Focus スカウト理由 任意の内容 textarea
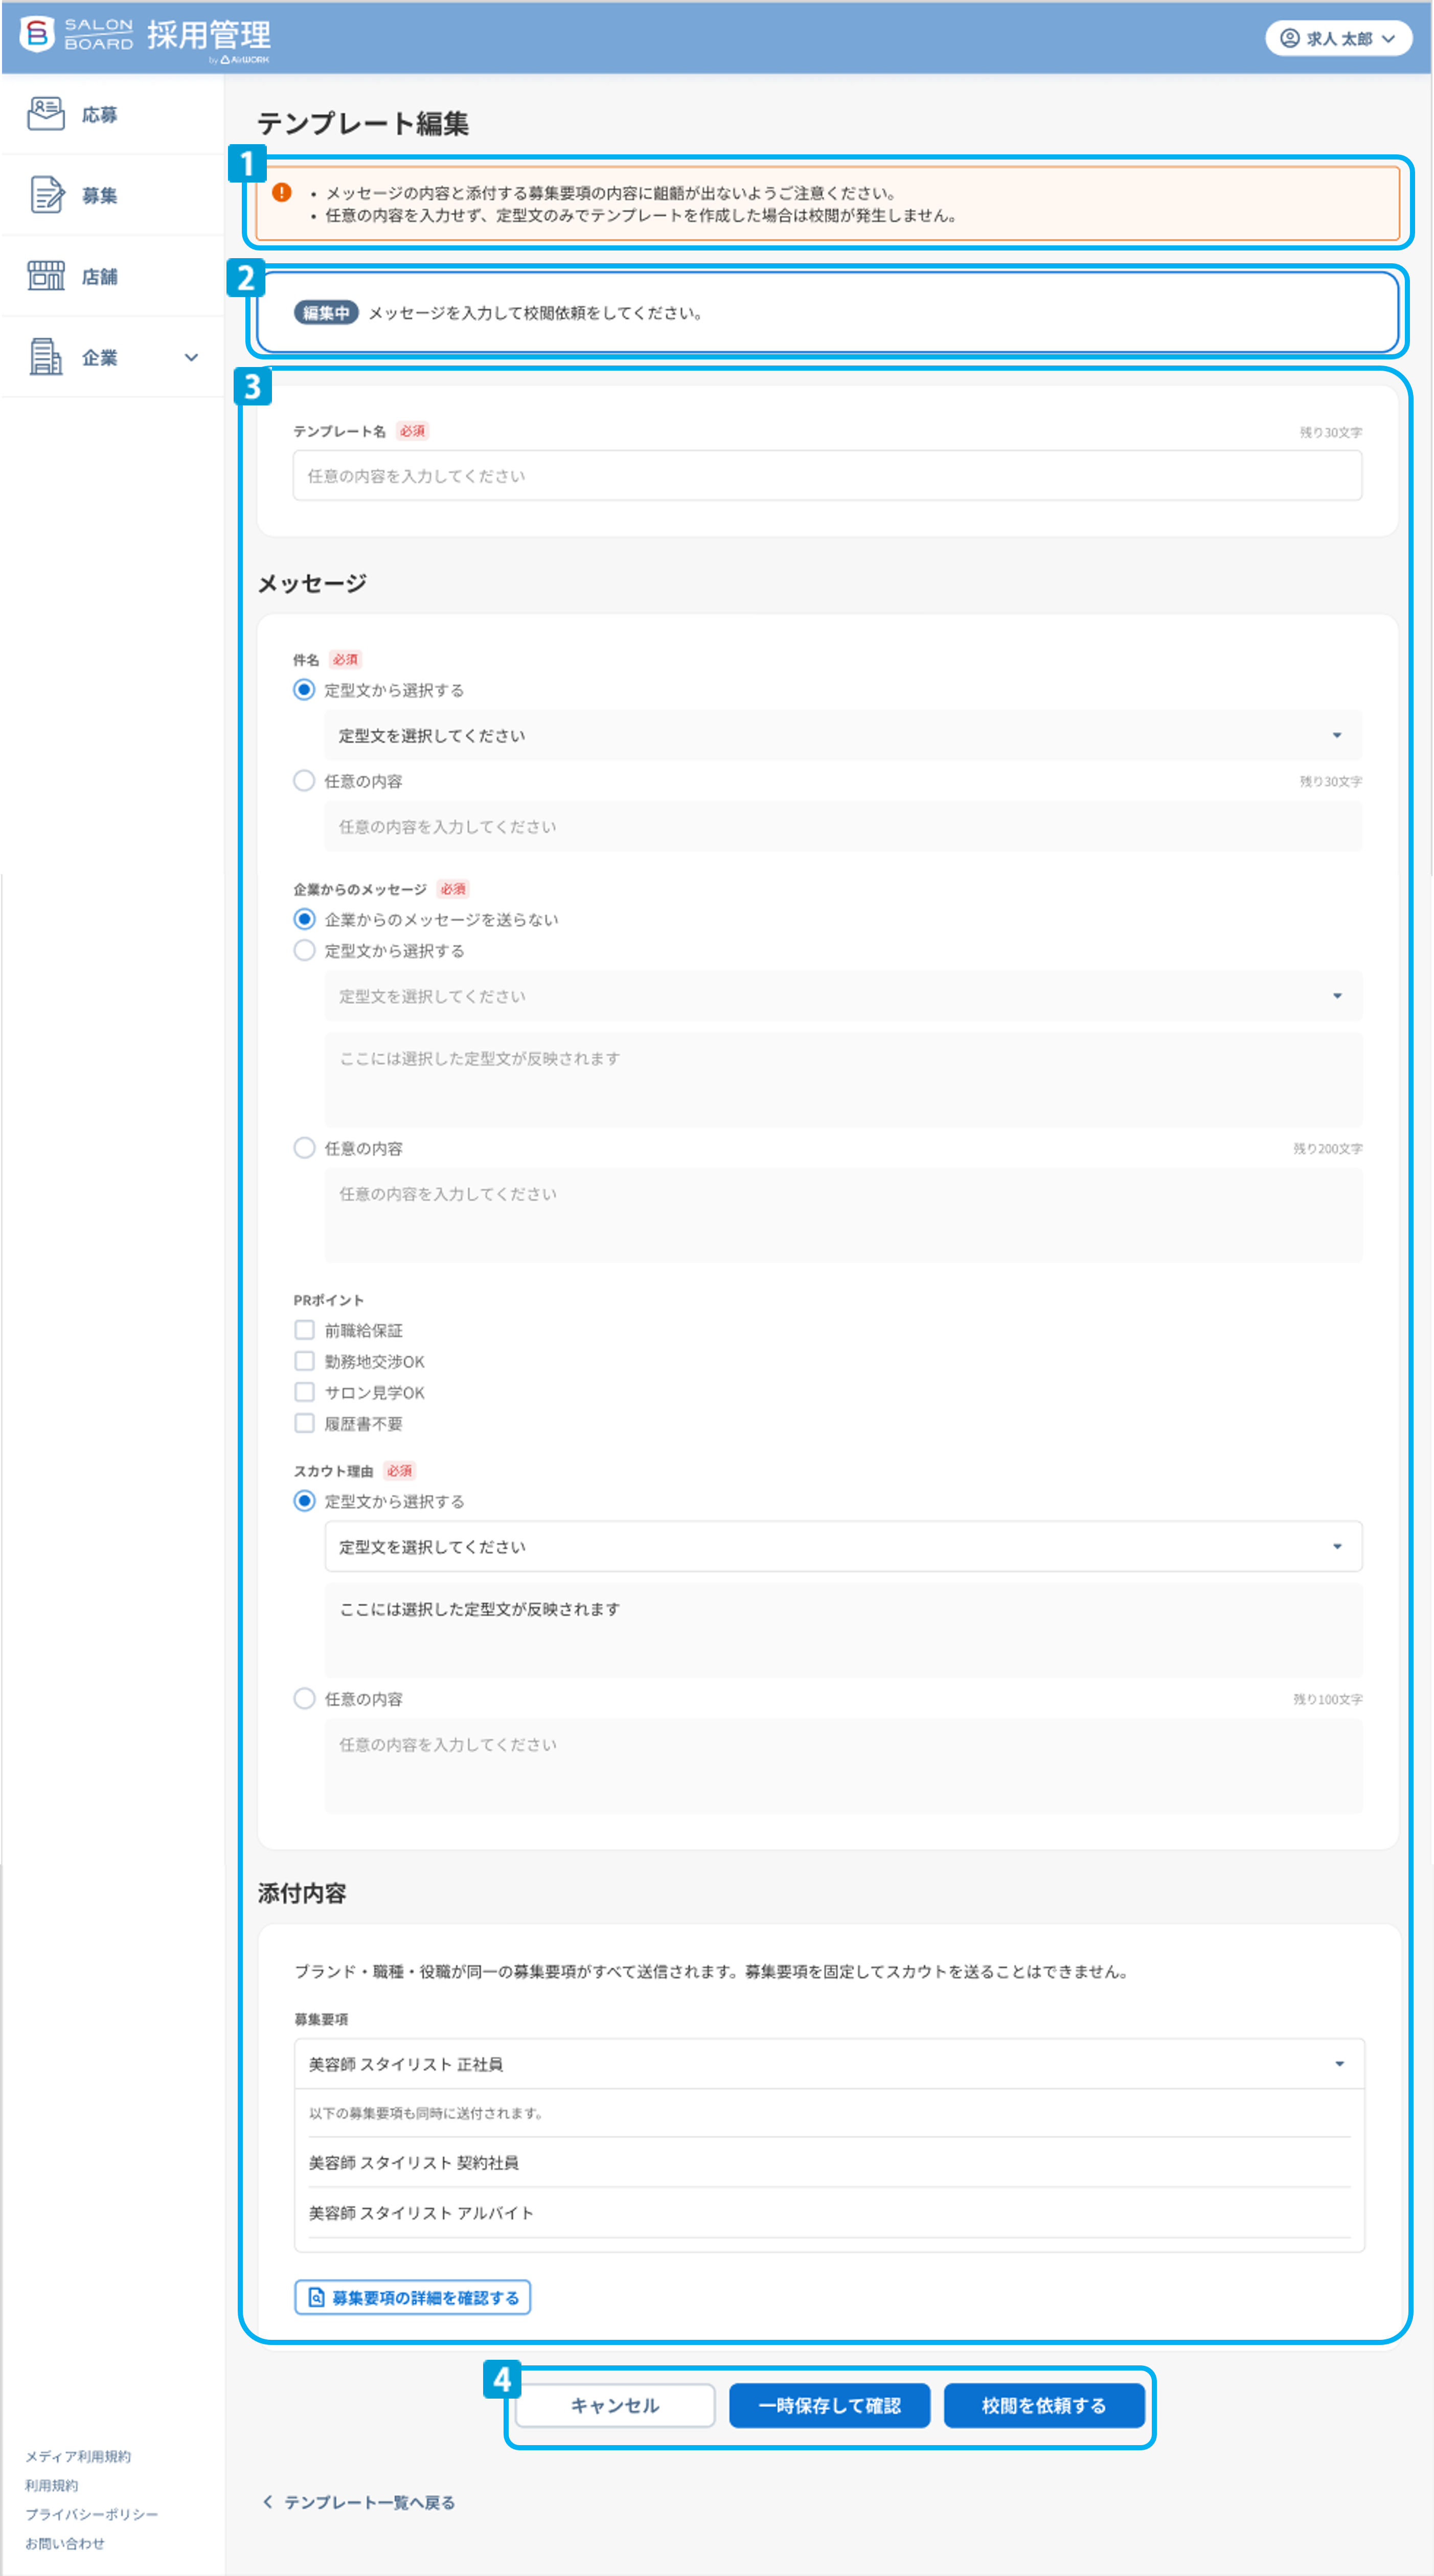 842,1766
